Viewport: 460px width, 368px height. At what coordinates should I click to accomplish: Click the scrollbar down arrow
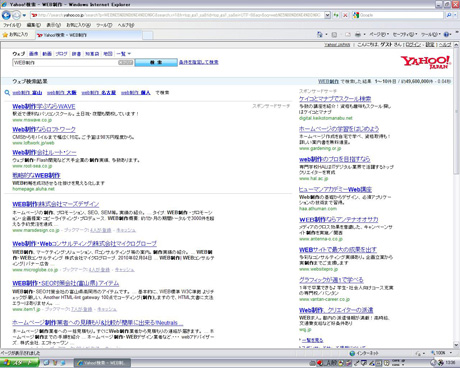(456, 345)
